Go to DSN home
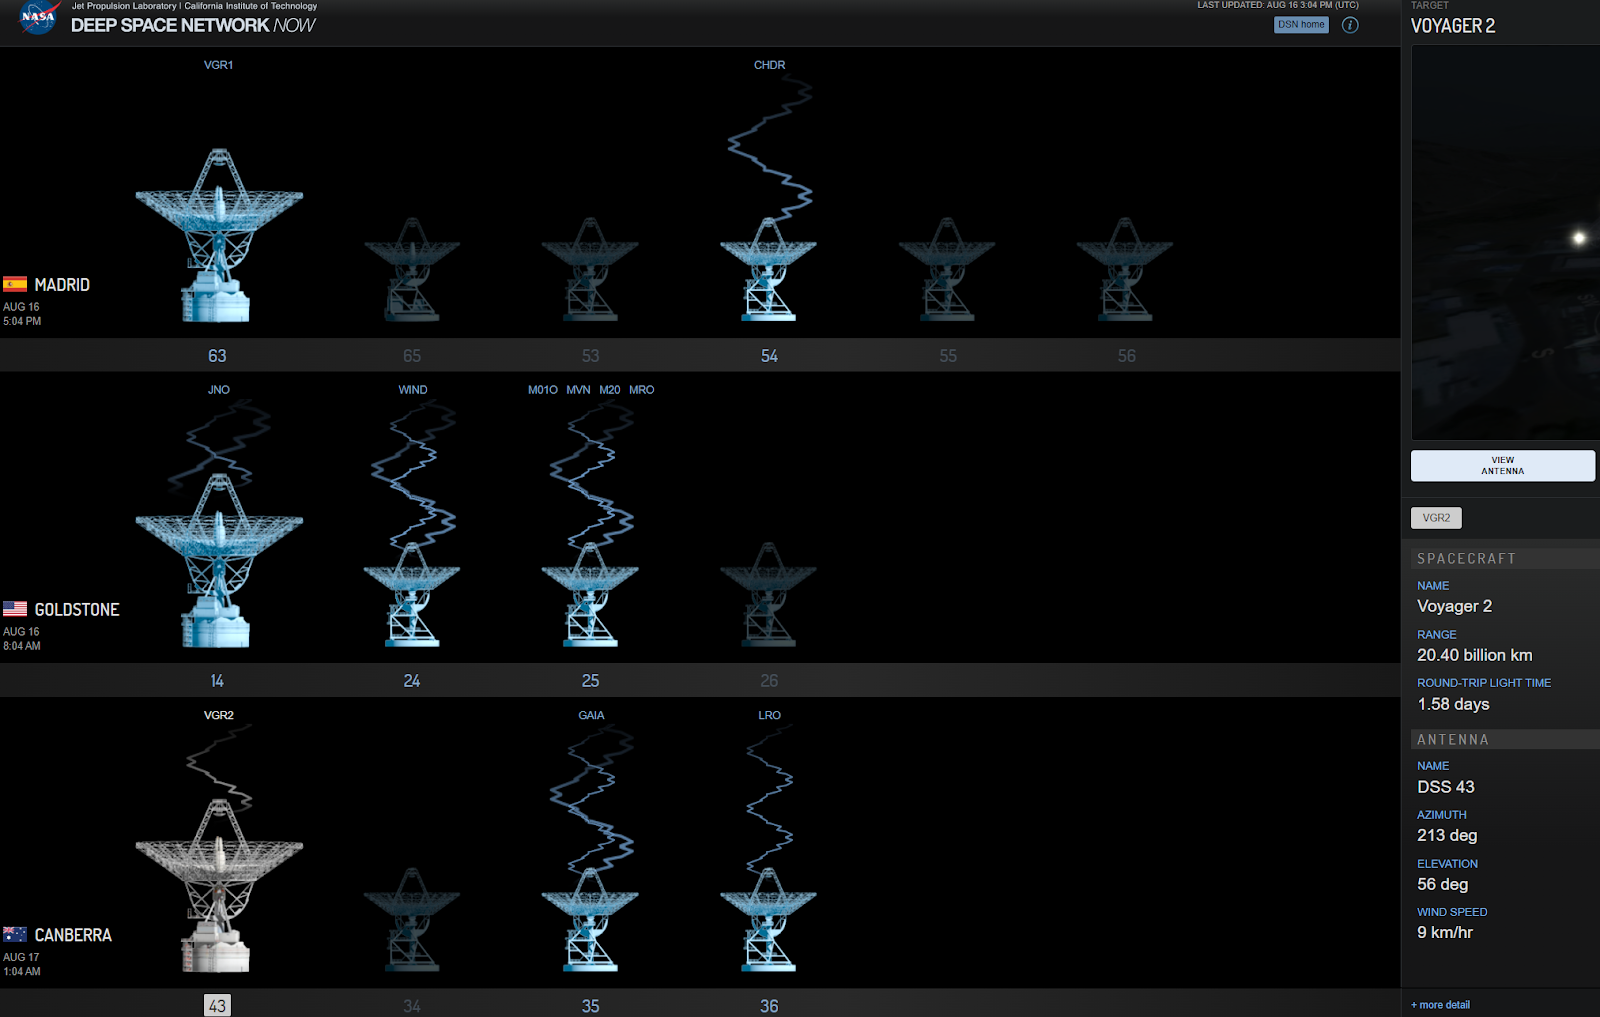This screenshot has width=1600, height=1017. tap(1301, 25)
